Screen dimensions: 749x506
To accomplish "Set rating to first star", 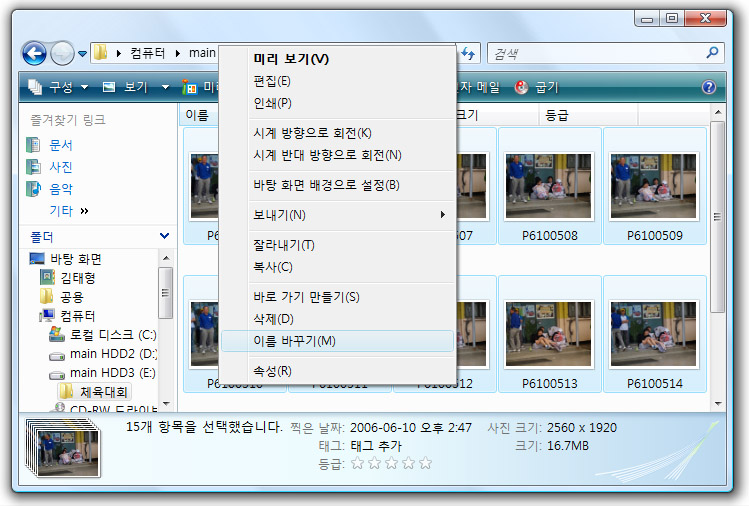I will click(x=357, y=463).
